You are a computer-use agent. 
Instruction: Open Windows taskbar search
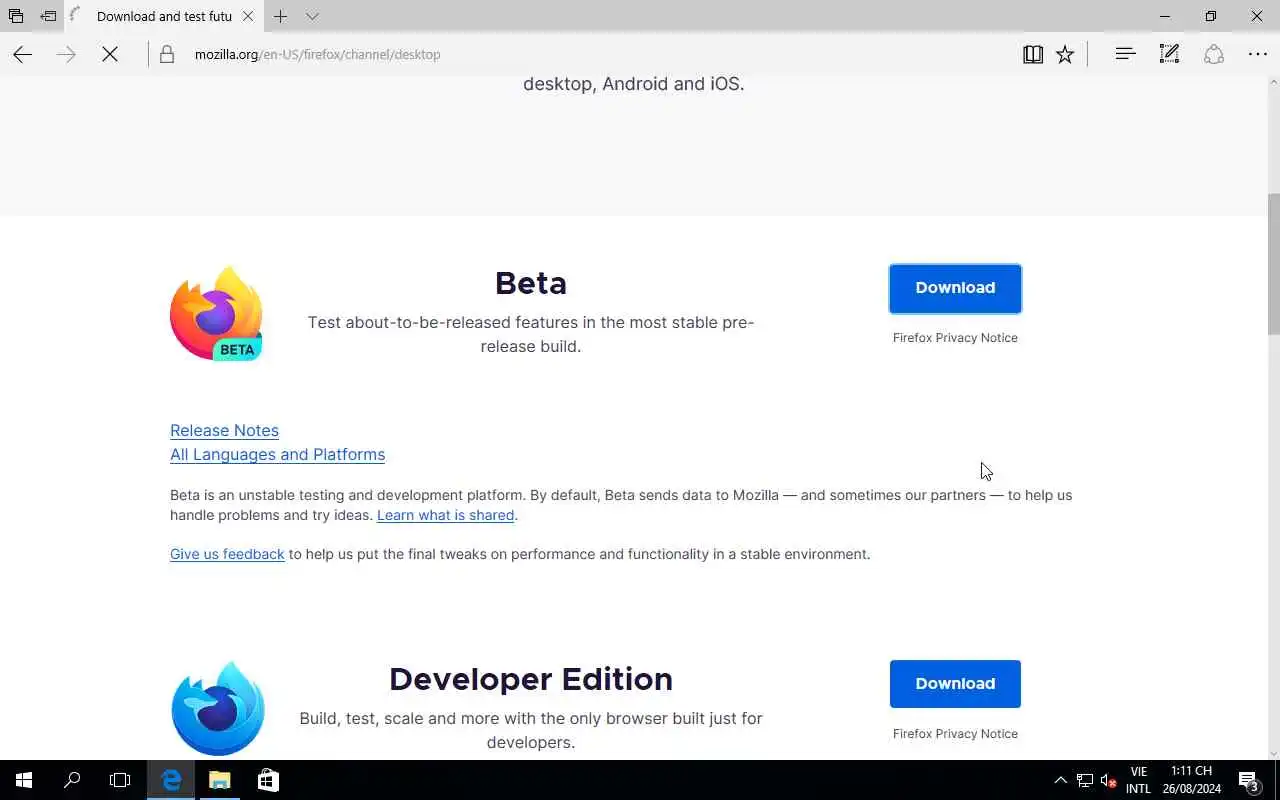pyautogui.click(x=72, y=780)
